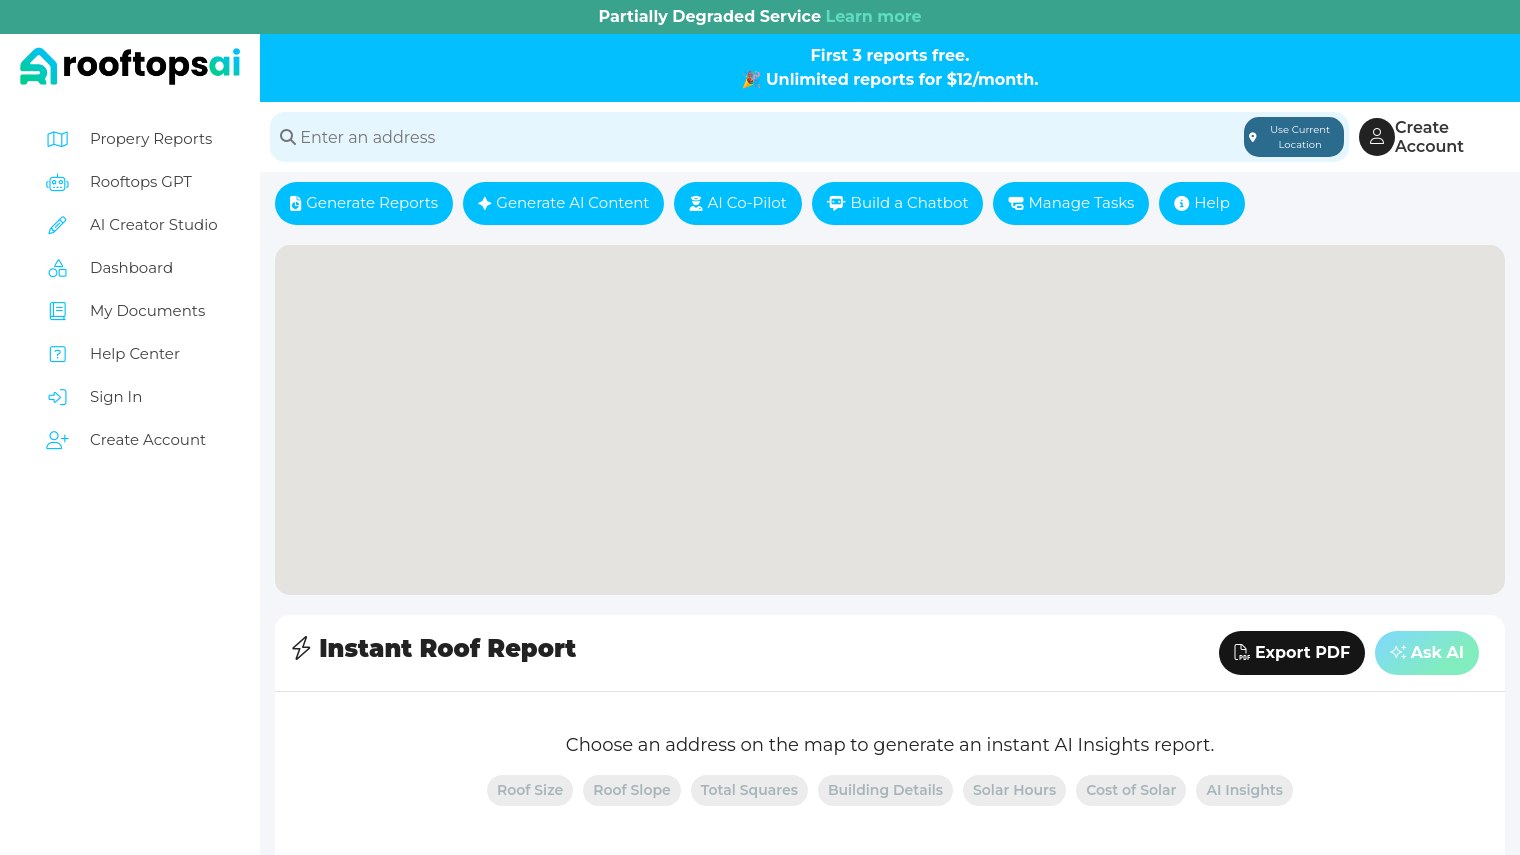Viewport: 1520px width, 855px height.
Task: Click 'First 3 reports free.' text
Action: pos(890,56)
